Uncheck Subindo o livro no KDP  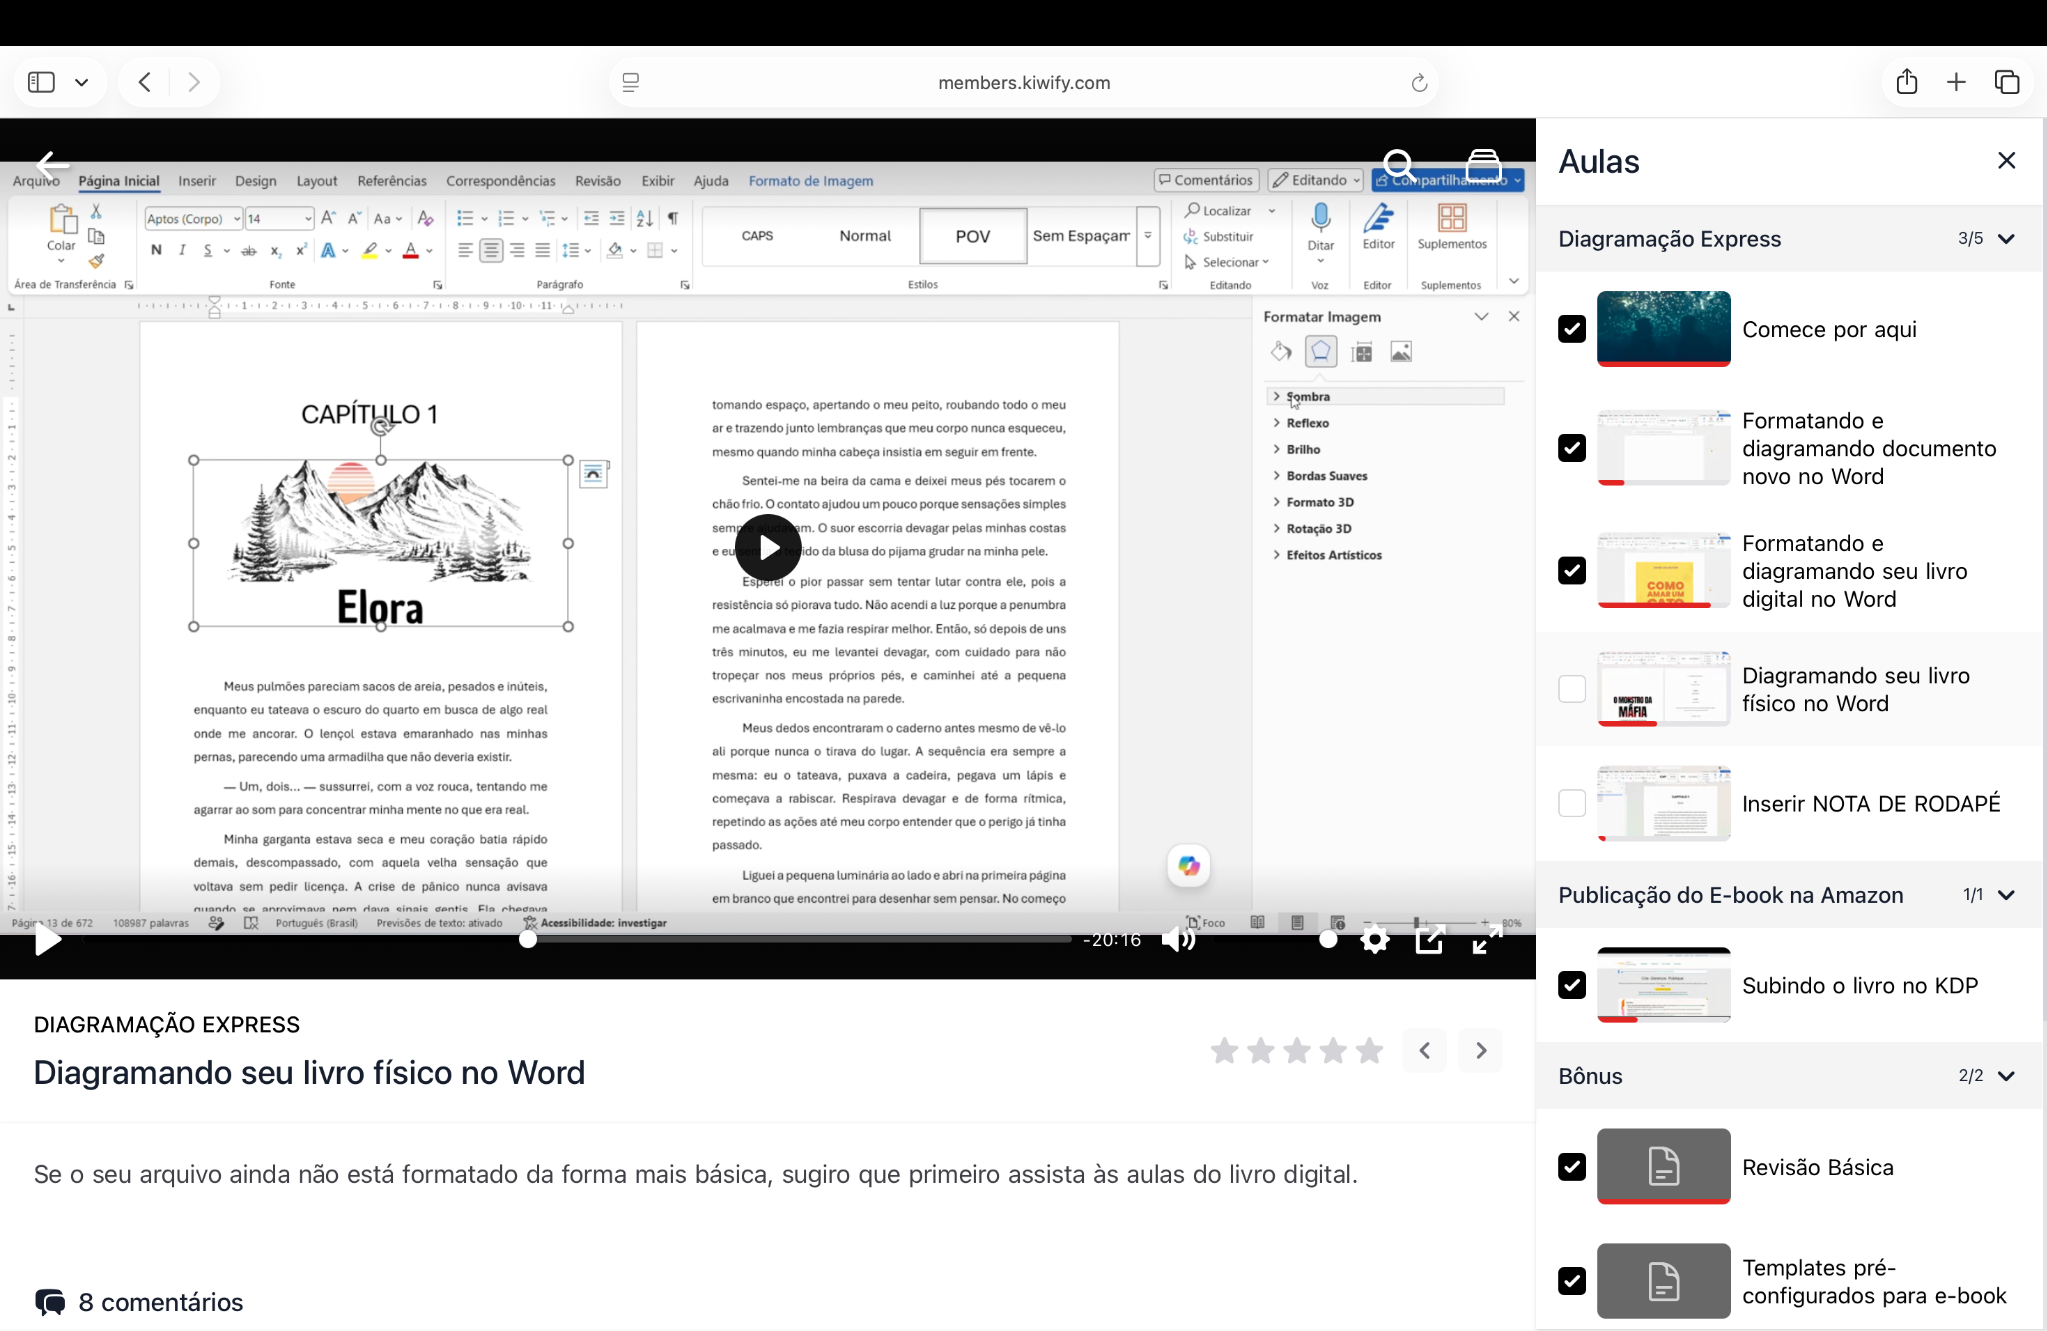point(1572,985)
